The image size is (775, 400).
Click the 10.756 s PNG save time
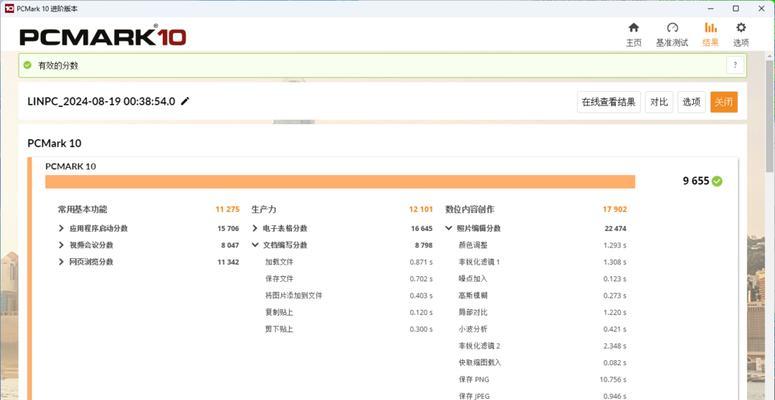point(613,380)
